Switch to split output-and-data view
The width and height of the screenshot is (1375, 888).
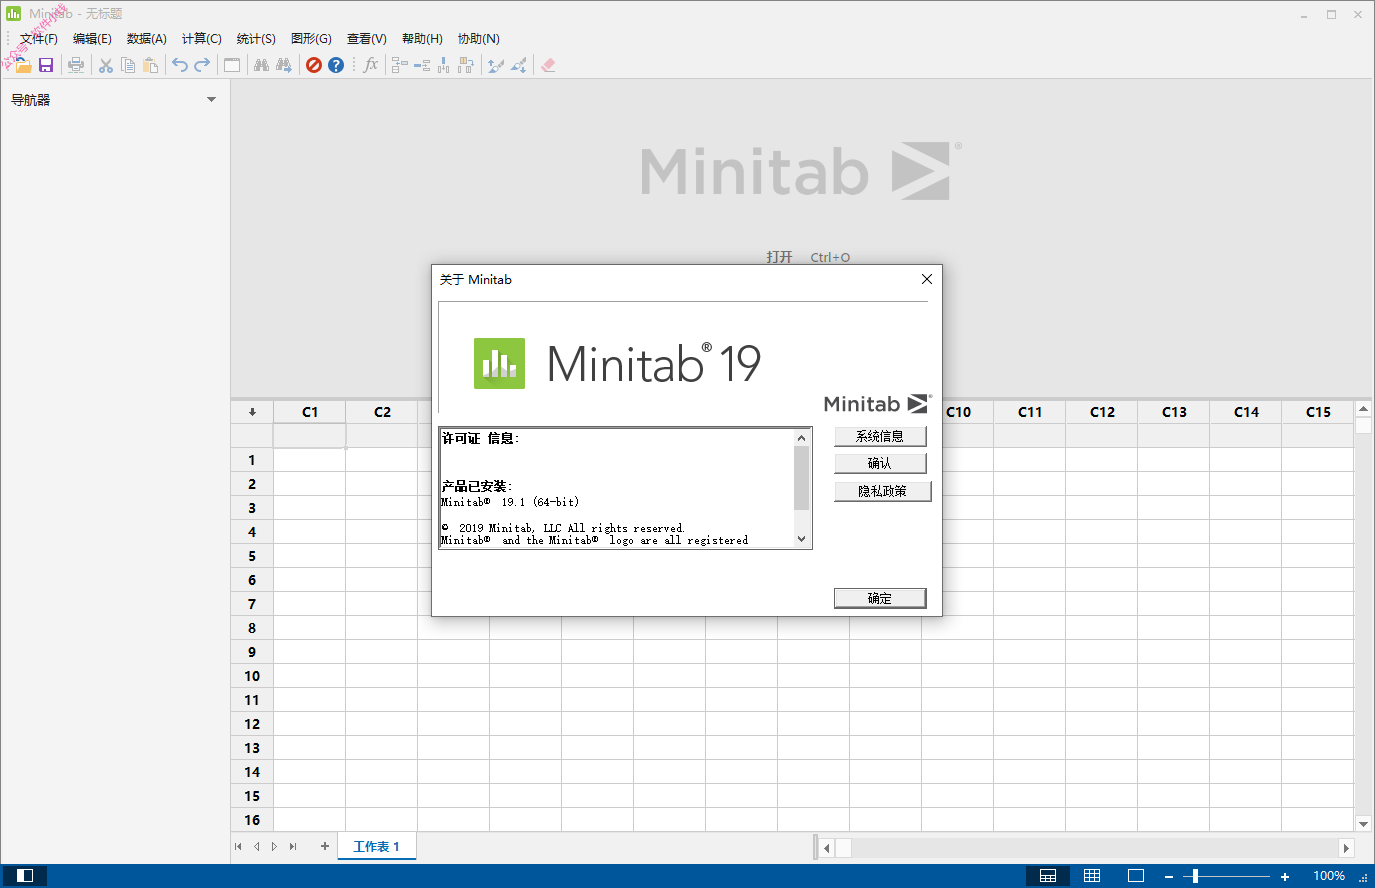(1048, 876)
